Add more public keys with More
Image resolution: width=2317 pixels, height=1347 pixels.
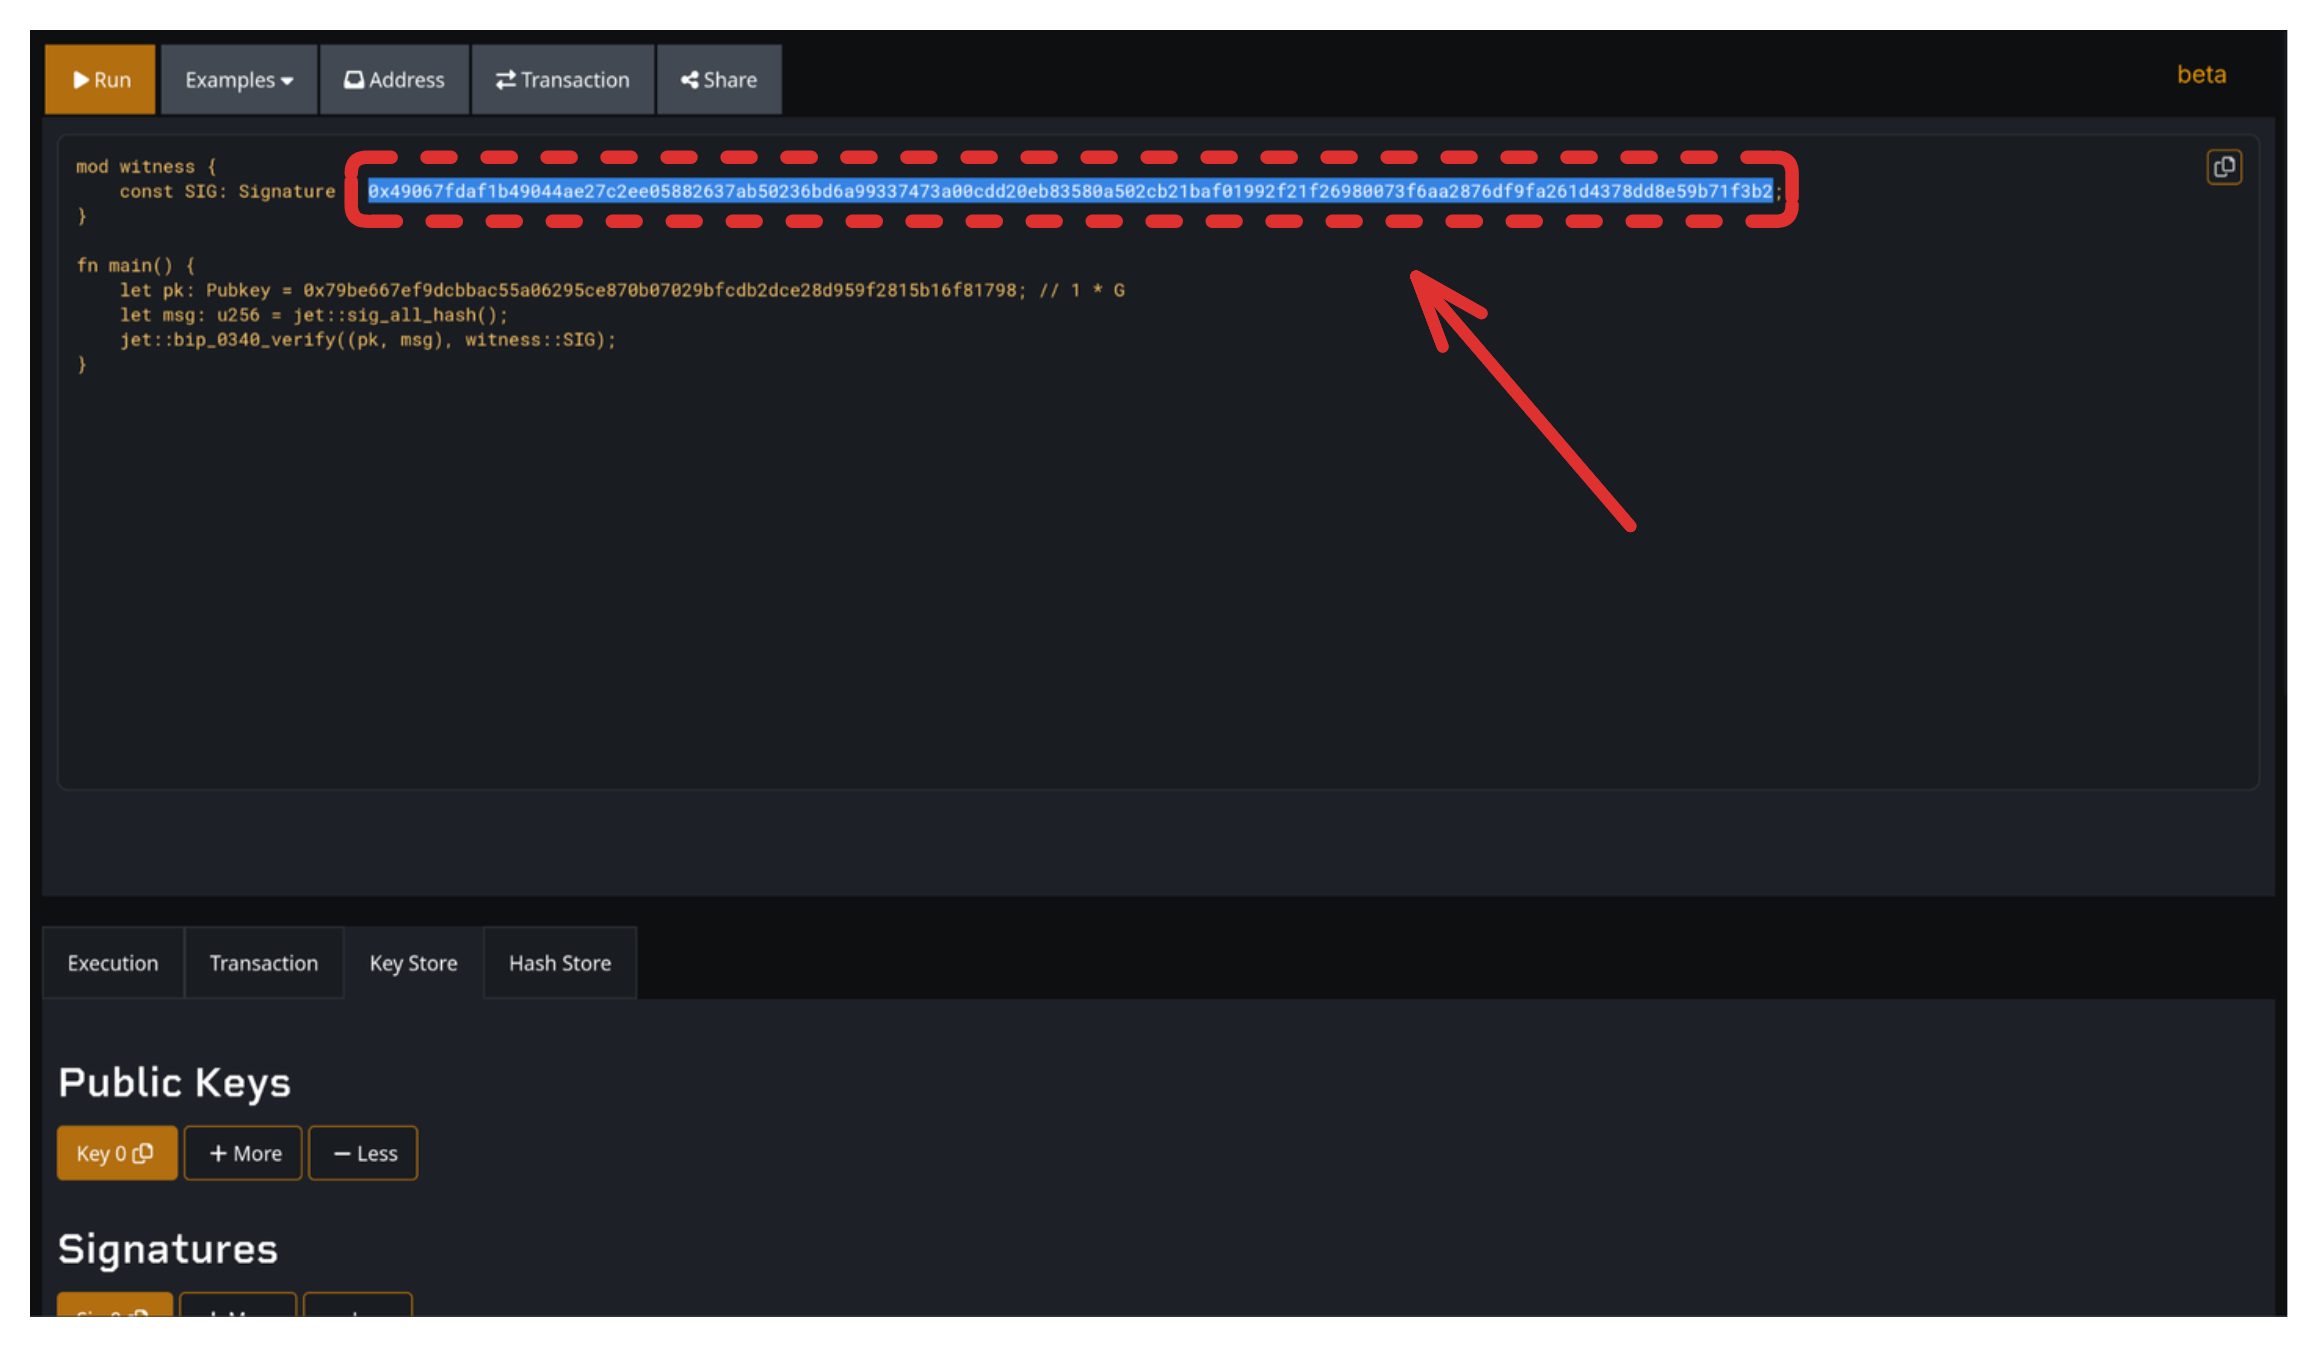[x=242, y=1152]
